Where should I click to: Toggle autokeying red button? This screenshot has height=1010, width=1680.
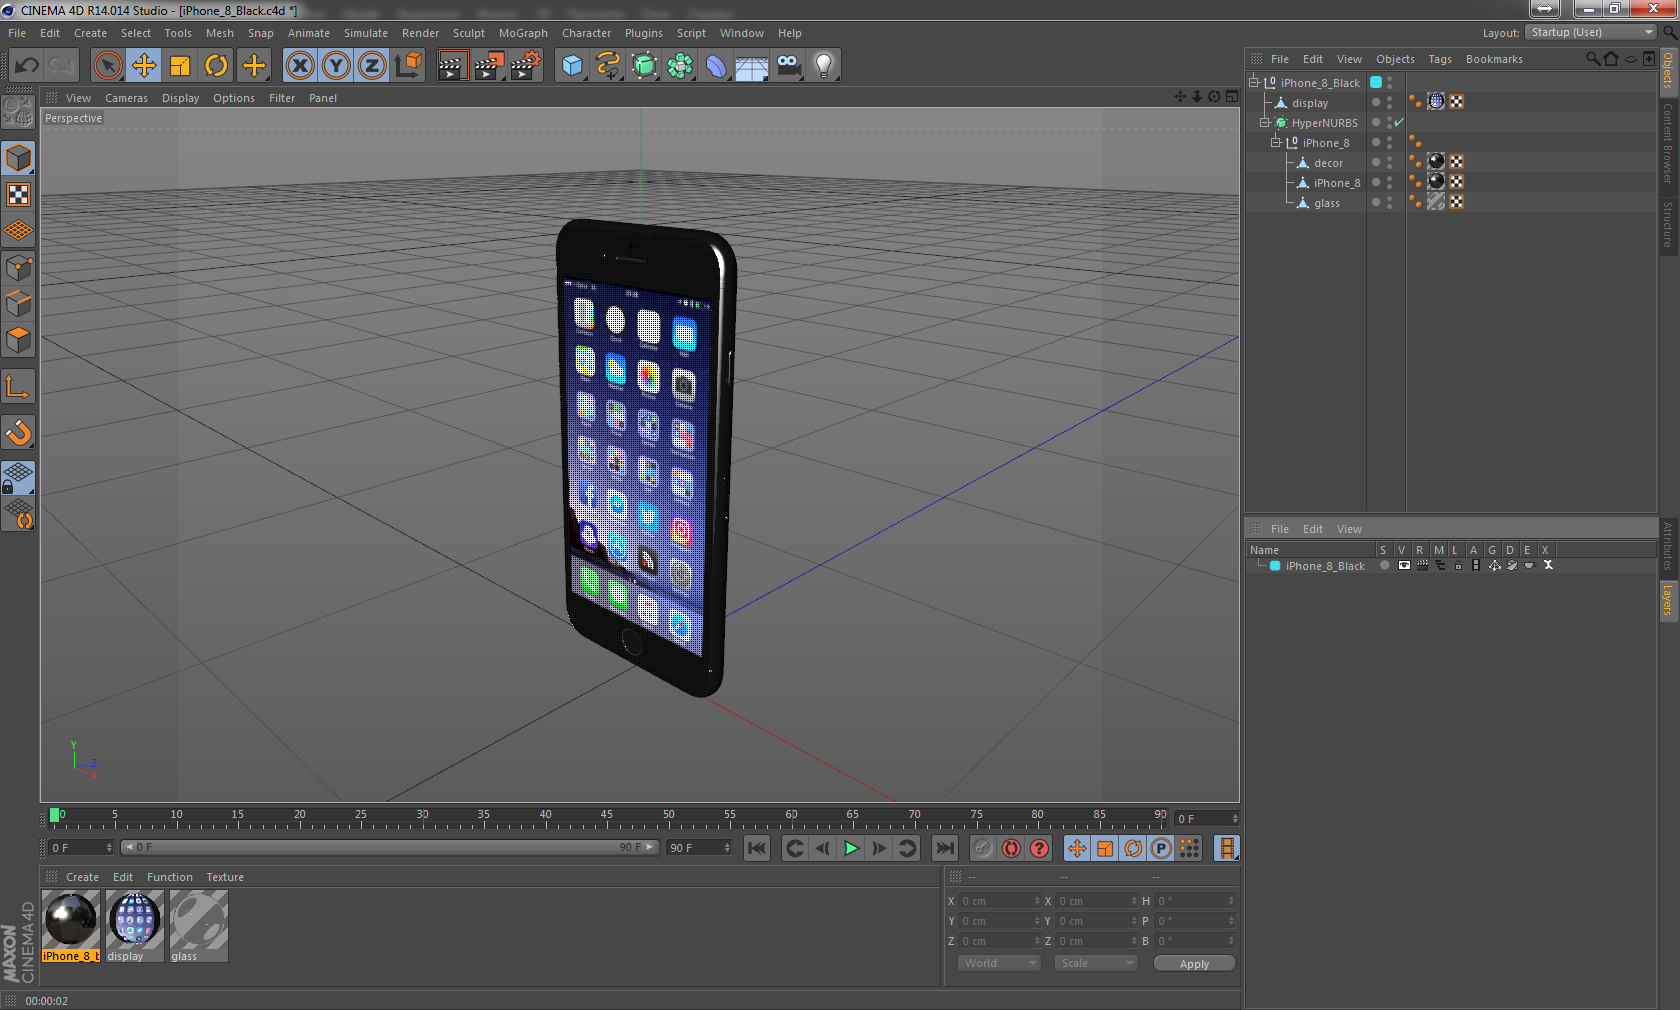(1011, 848)
